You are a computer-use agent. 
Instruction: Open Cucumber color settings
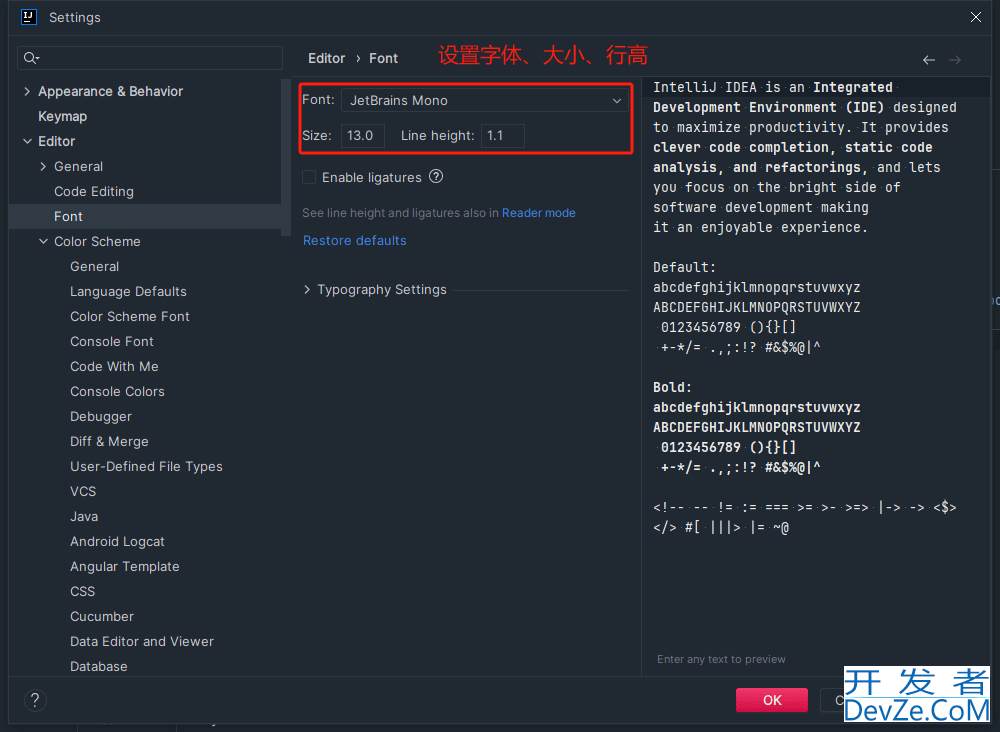(x=102, y=616)
